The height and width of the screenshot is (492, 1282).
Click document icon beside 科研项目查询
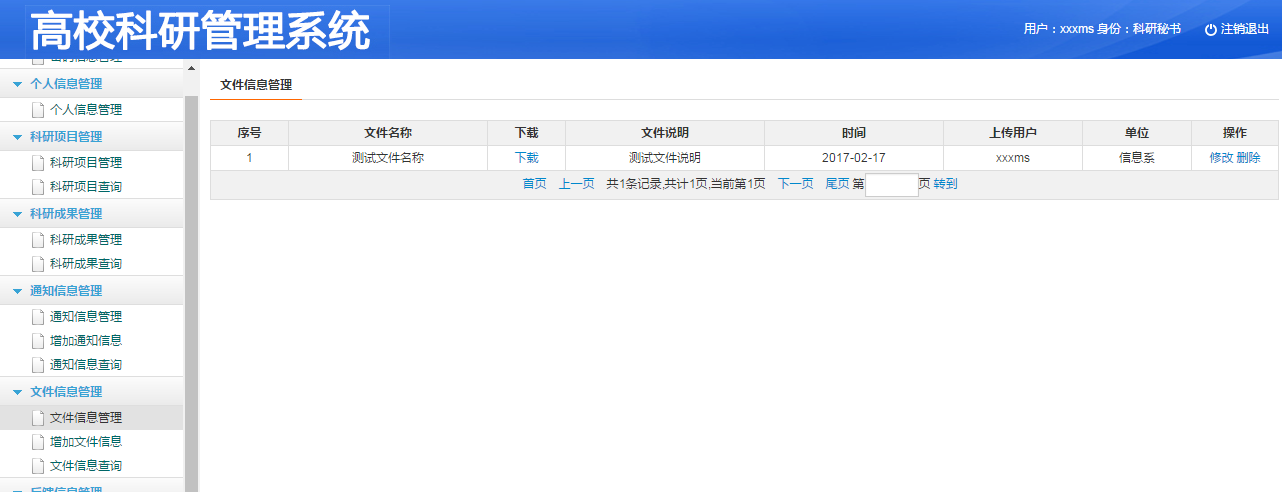point(38,187)
